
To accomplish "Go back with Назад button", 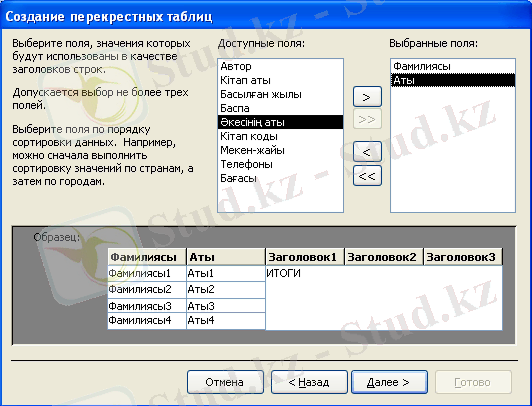I will click(x=309, y=382).
